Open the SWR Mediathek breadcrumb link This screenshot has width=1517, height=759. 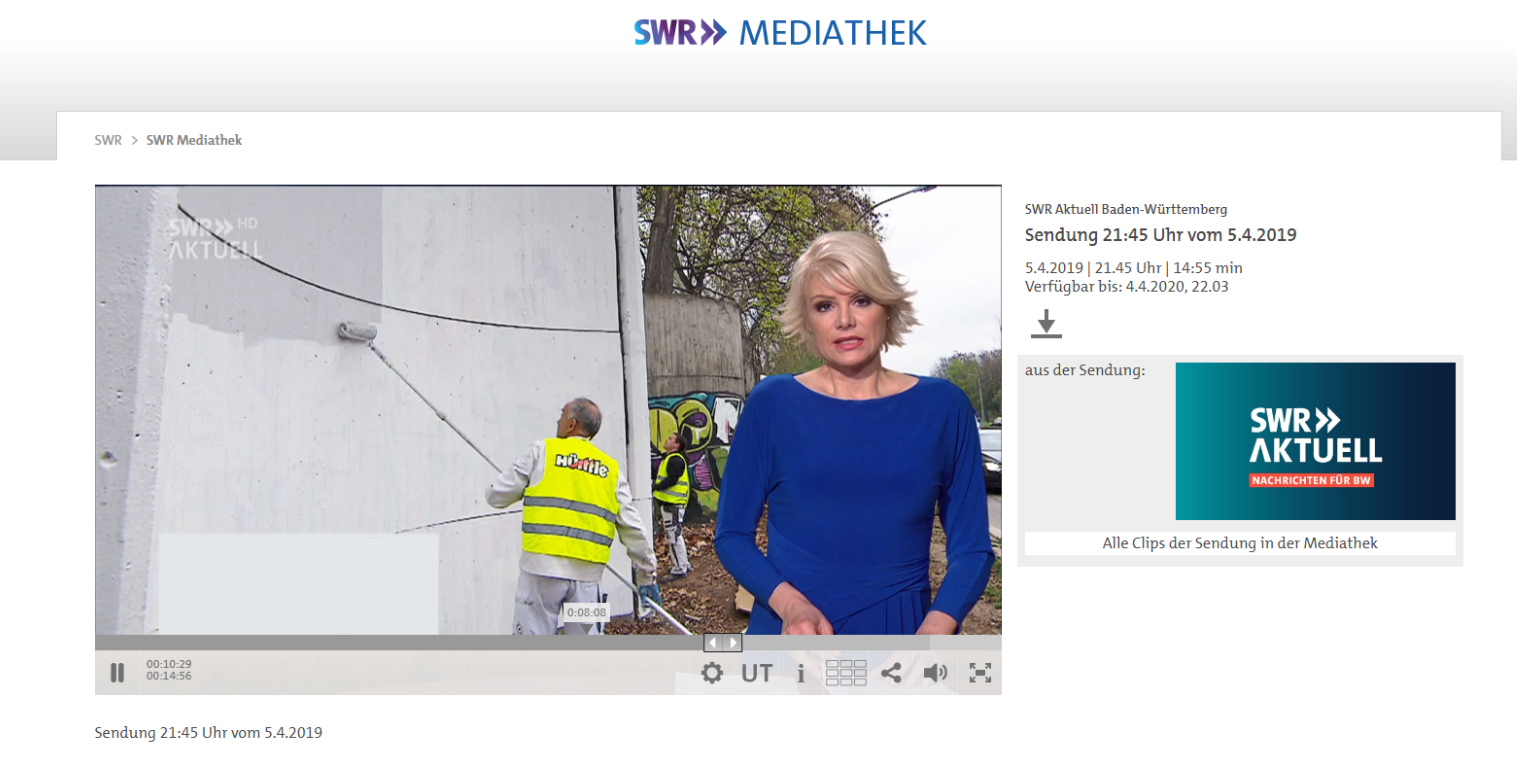click(194, 140)
